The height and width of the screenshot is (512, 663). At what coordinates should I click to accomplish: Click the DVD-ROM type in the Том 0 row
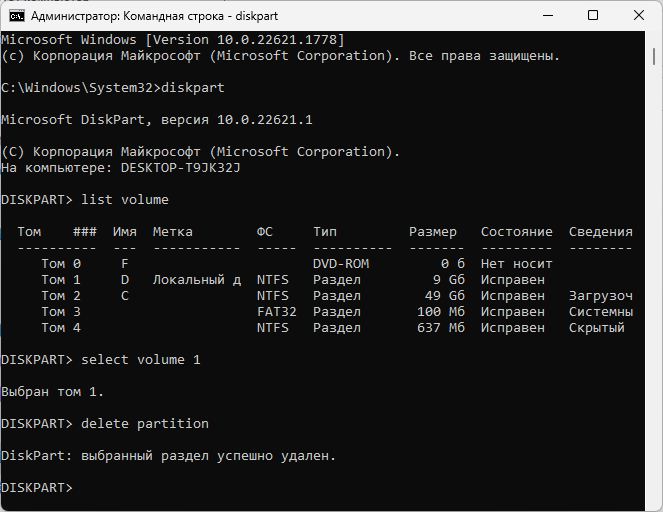click(340, 264)
